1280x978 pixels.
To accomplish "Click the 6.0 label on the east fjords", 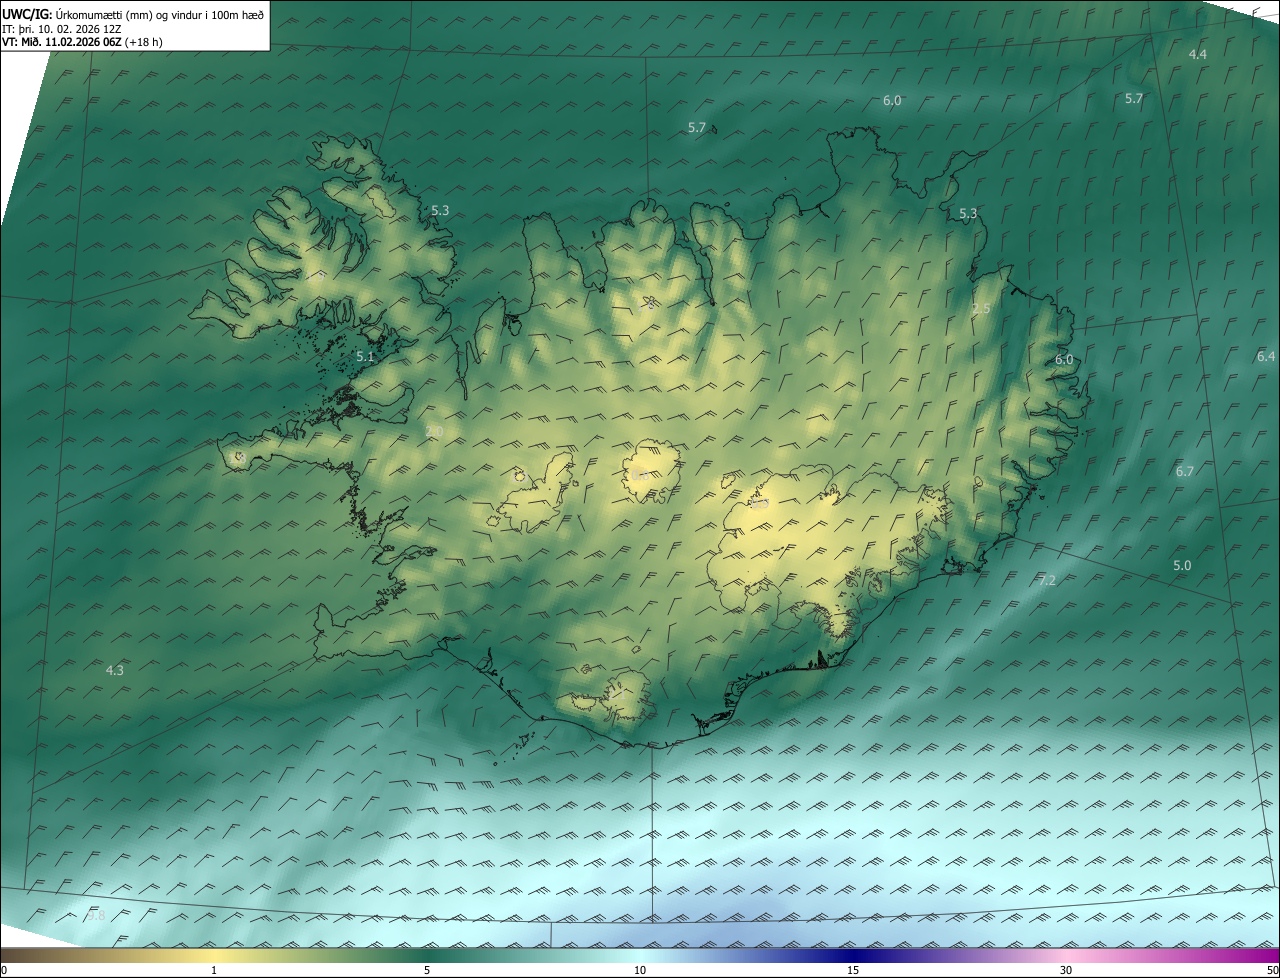I will tap(1064, 359).
